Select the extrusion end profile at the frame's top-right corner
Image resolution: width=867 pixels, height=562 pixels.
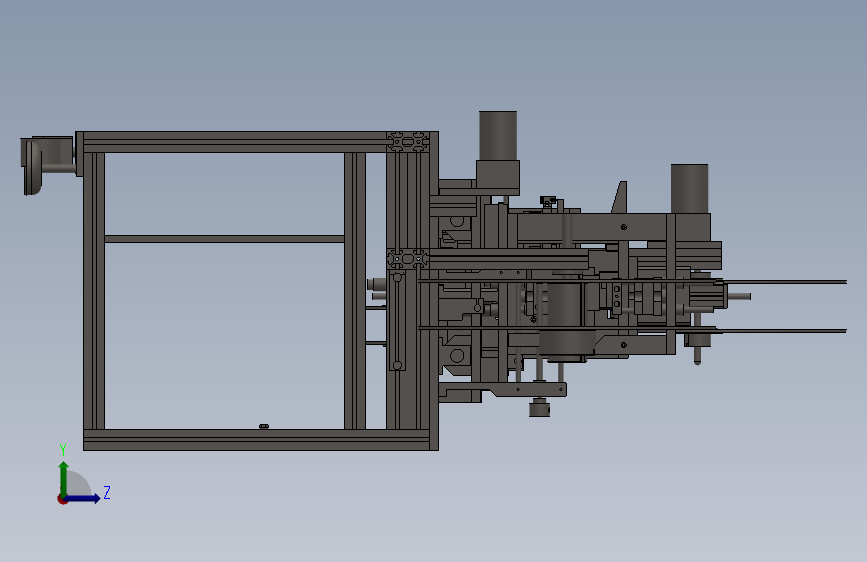point(408,142)
